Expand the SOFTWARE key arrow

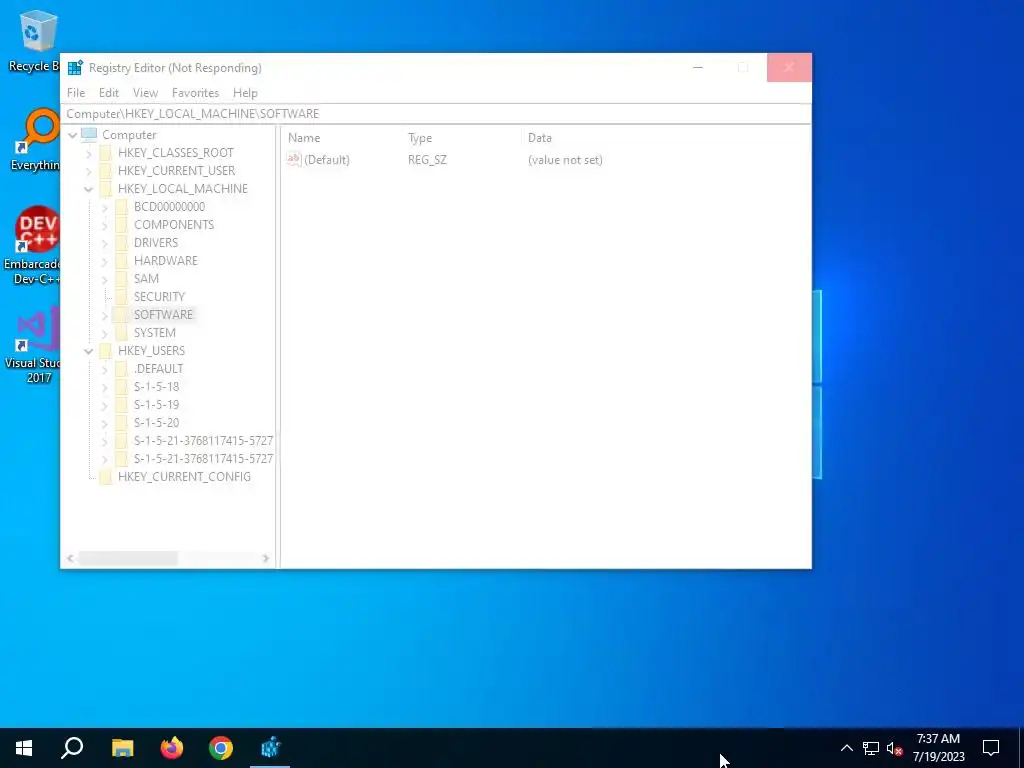point(104,315)
